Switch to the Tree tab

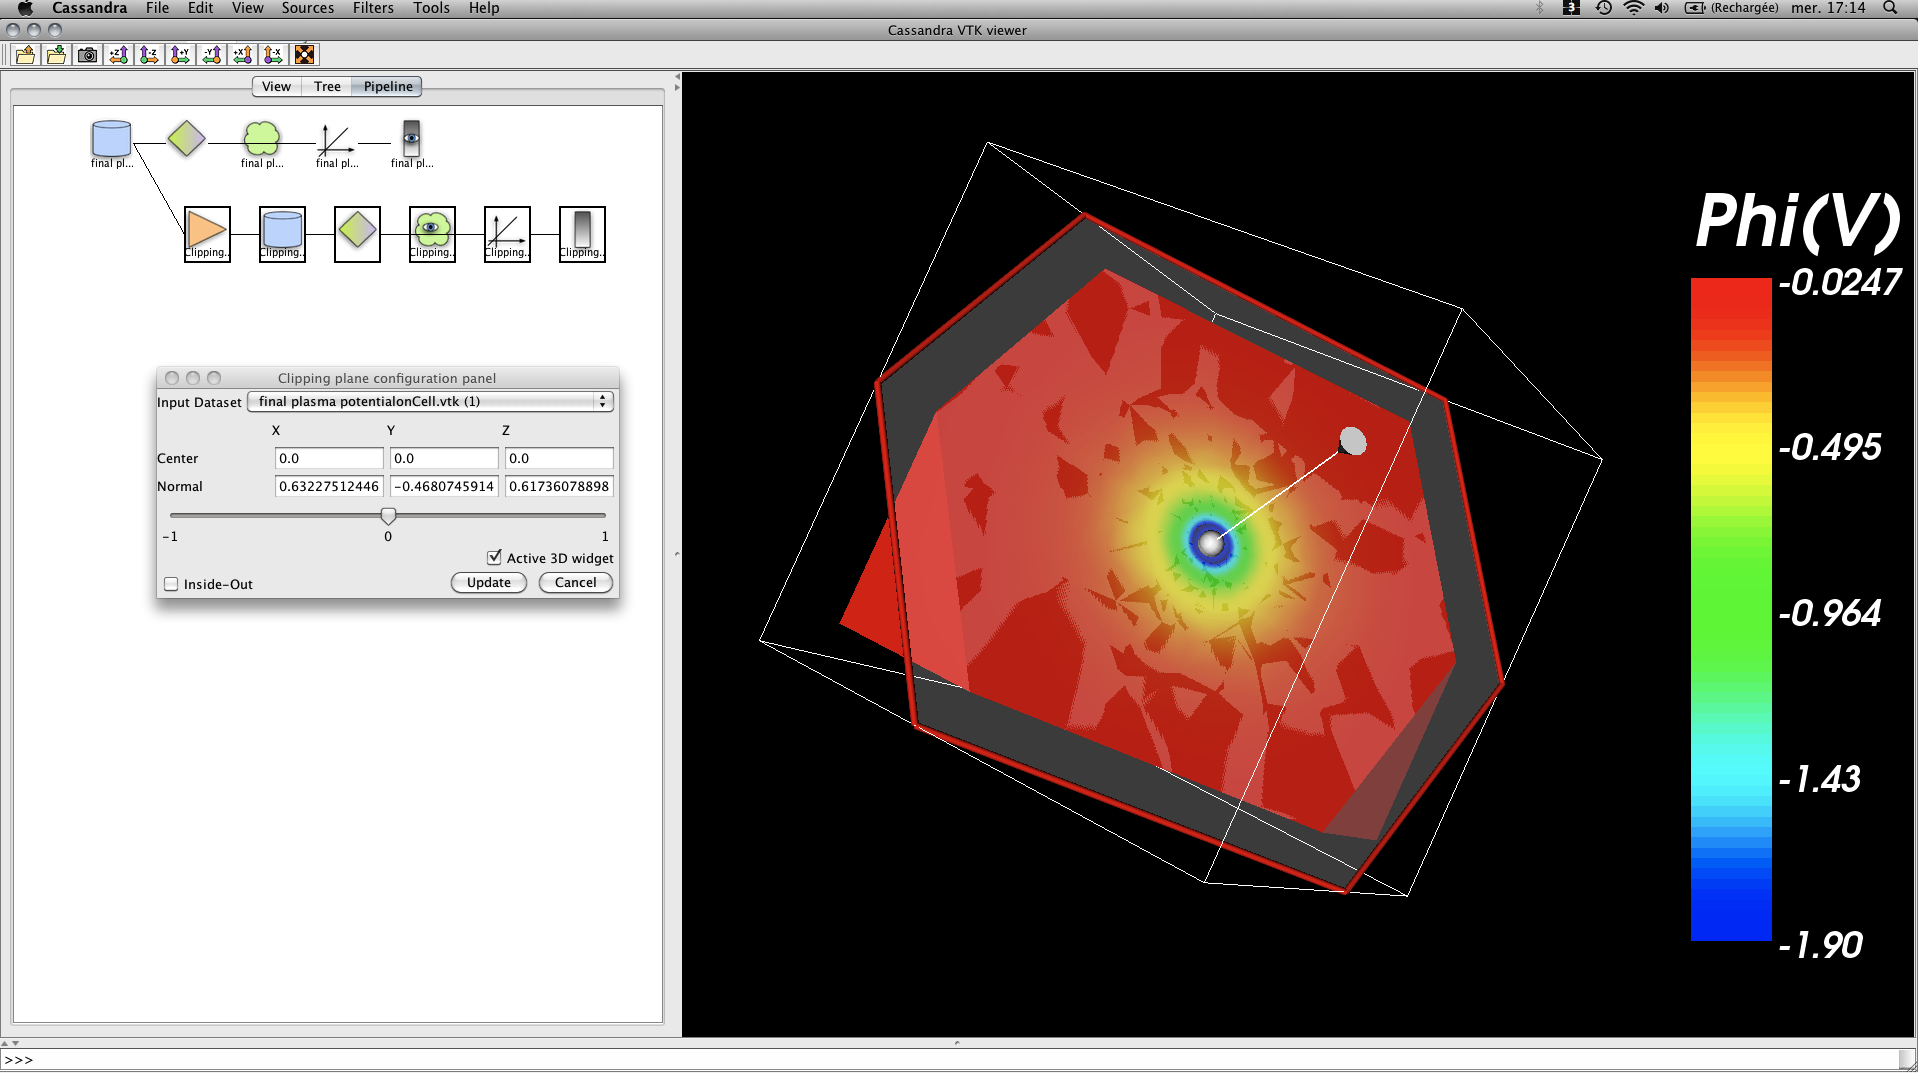327,87
